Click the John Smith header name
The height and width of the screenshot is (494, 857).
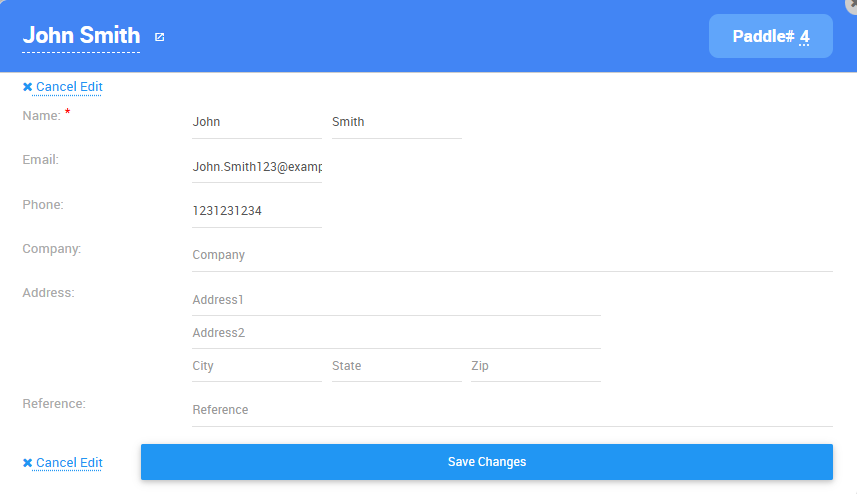tap(81, 36)
